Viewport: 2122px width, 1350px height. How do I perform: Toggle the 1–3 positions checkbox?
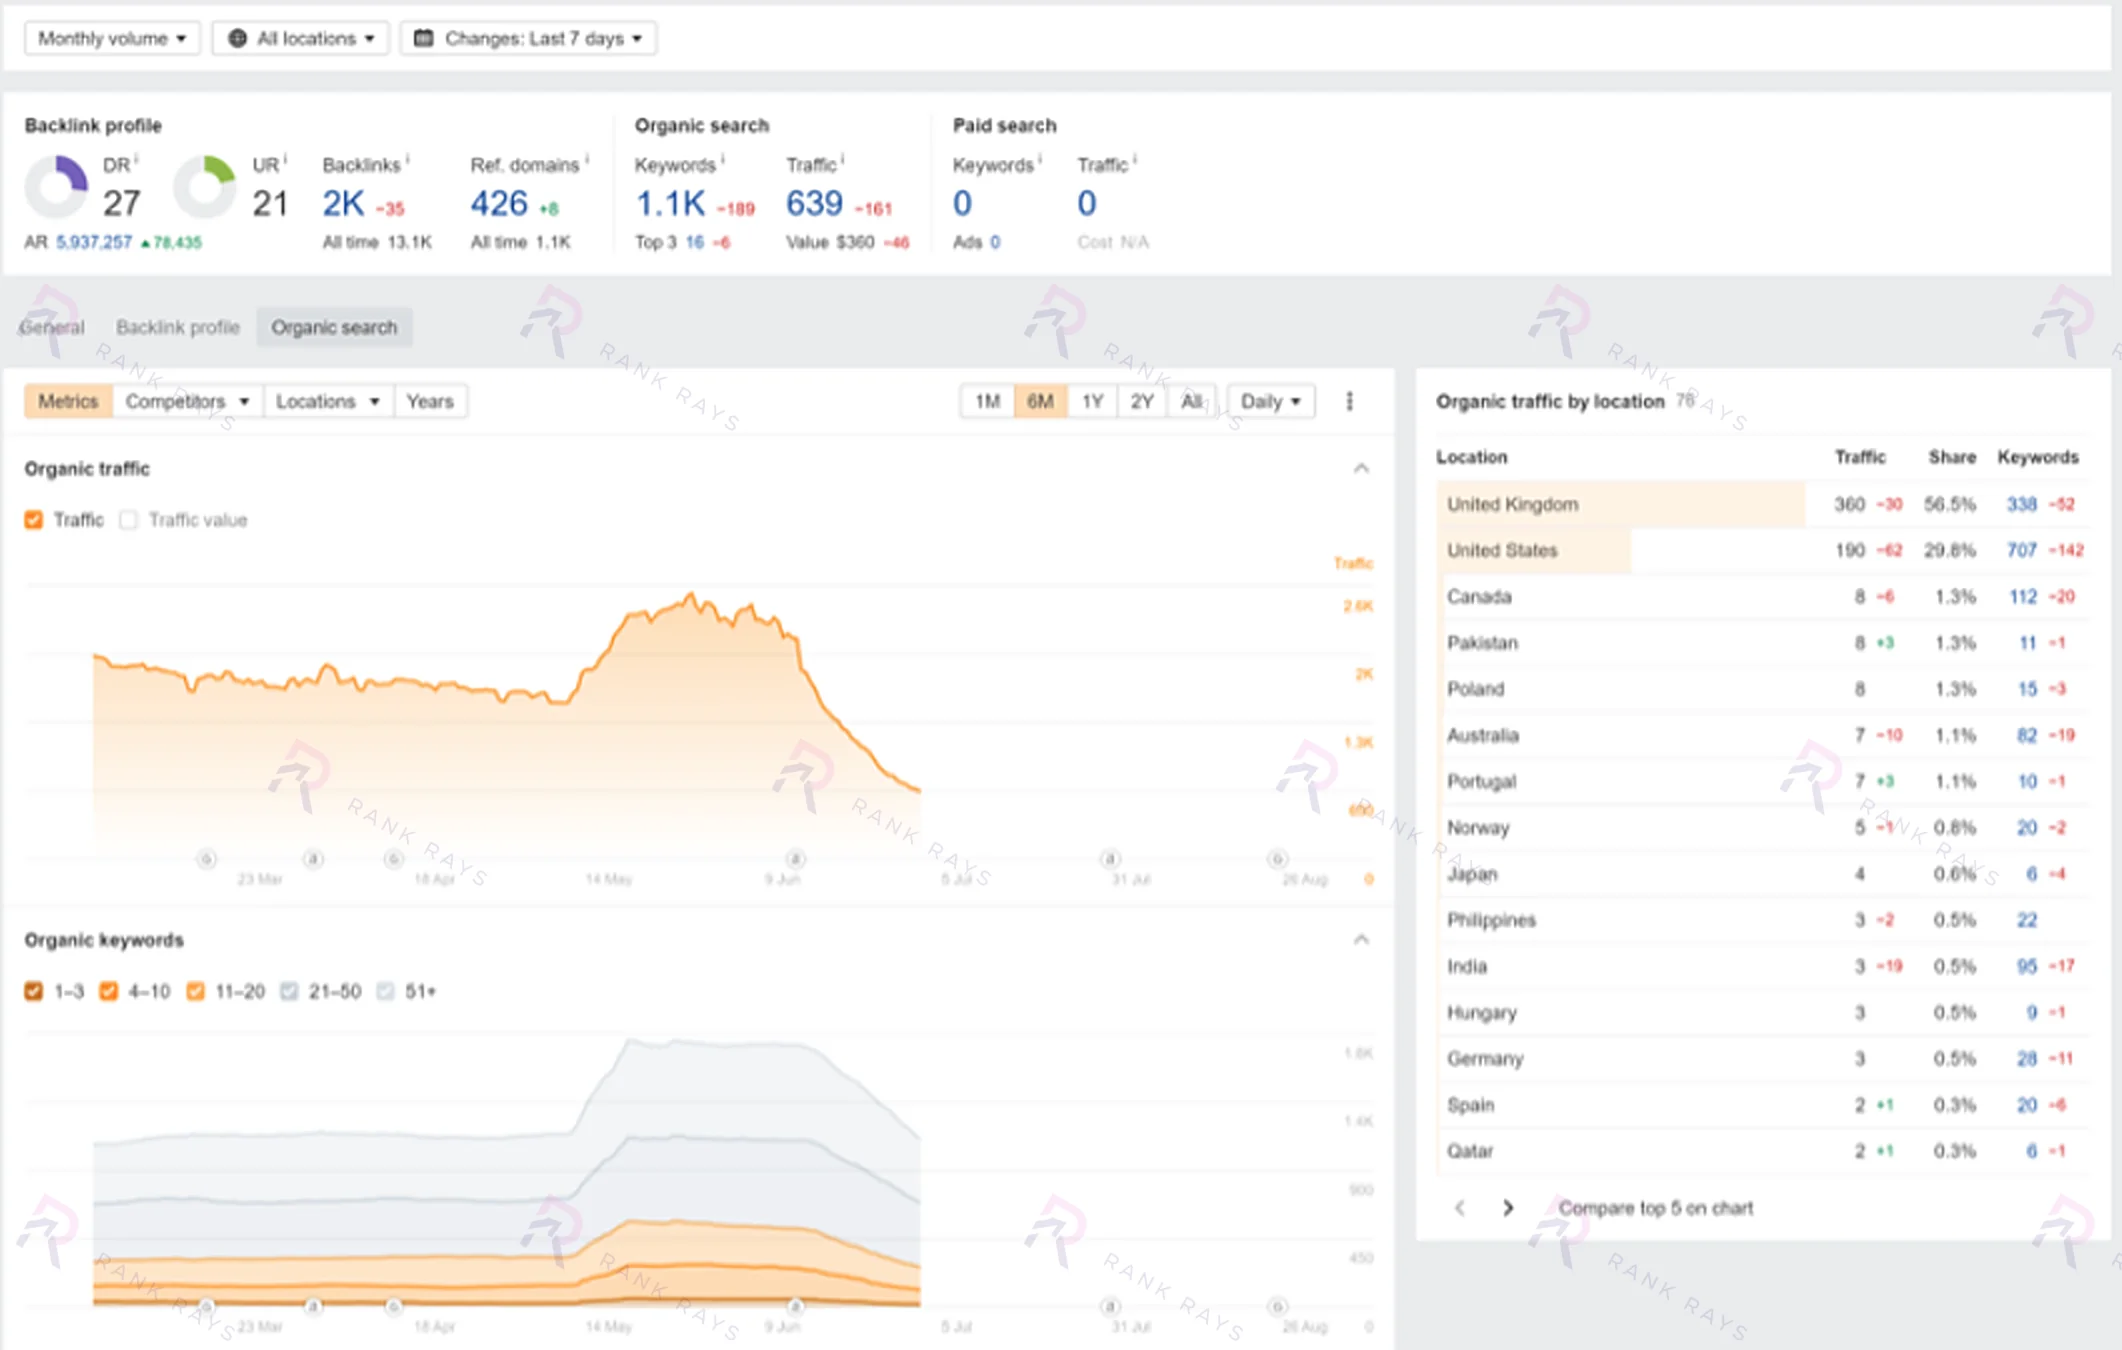34,991
